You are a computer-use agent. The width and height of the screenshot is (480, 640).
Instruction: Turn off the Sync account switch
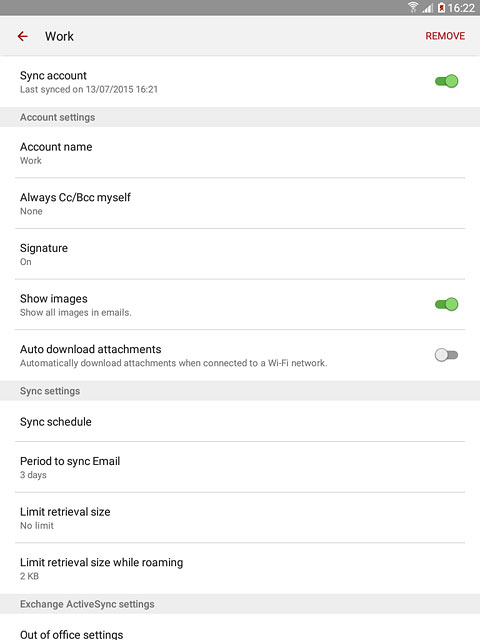tap(446, 81)
